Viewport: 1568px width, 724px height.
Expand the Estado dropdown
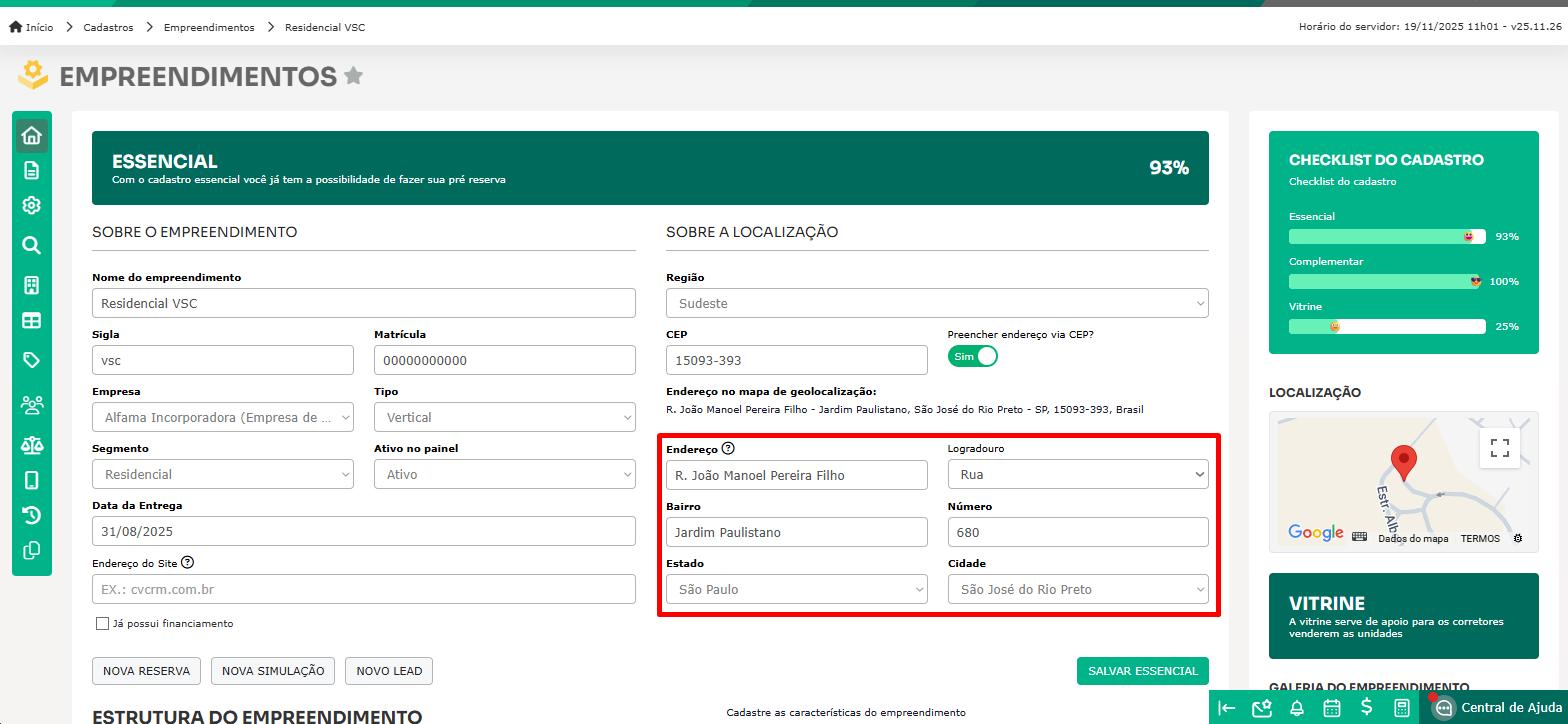tap(797, 589)
